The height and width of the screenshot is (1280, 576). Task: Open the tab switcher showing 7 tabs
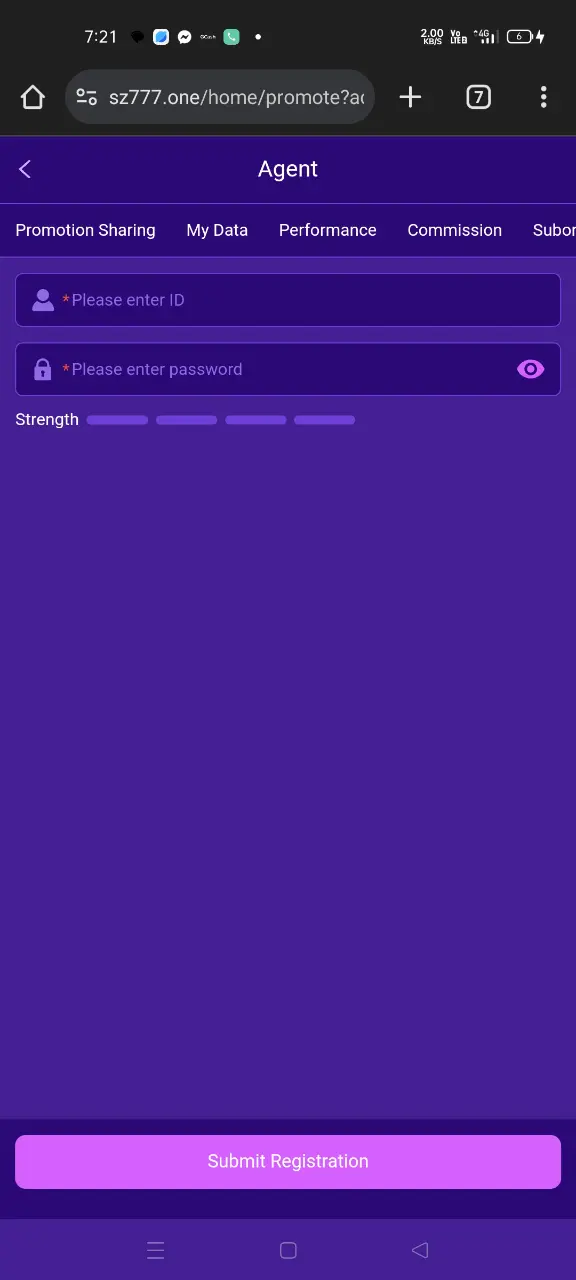click(x=479, y=97)
